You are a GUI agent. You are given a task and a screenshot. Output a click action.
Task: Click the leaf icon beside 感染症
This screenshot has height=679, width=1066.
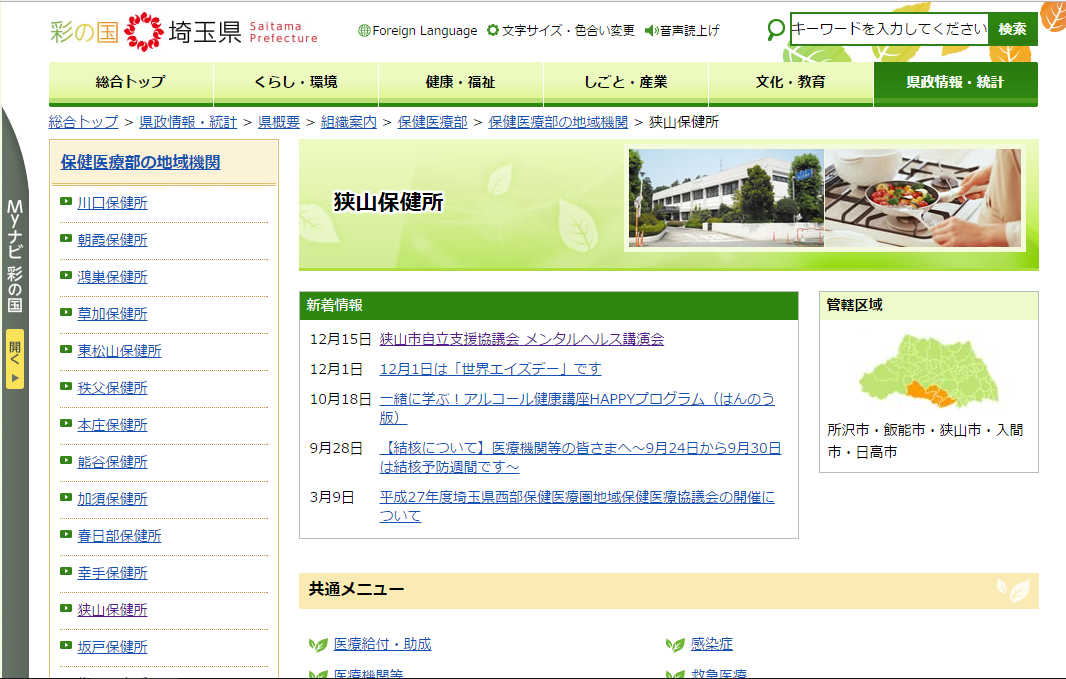tap(675, 645)
